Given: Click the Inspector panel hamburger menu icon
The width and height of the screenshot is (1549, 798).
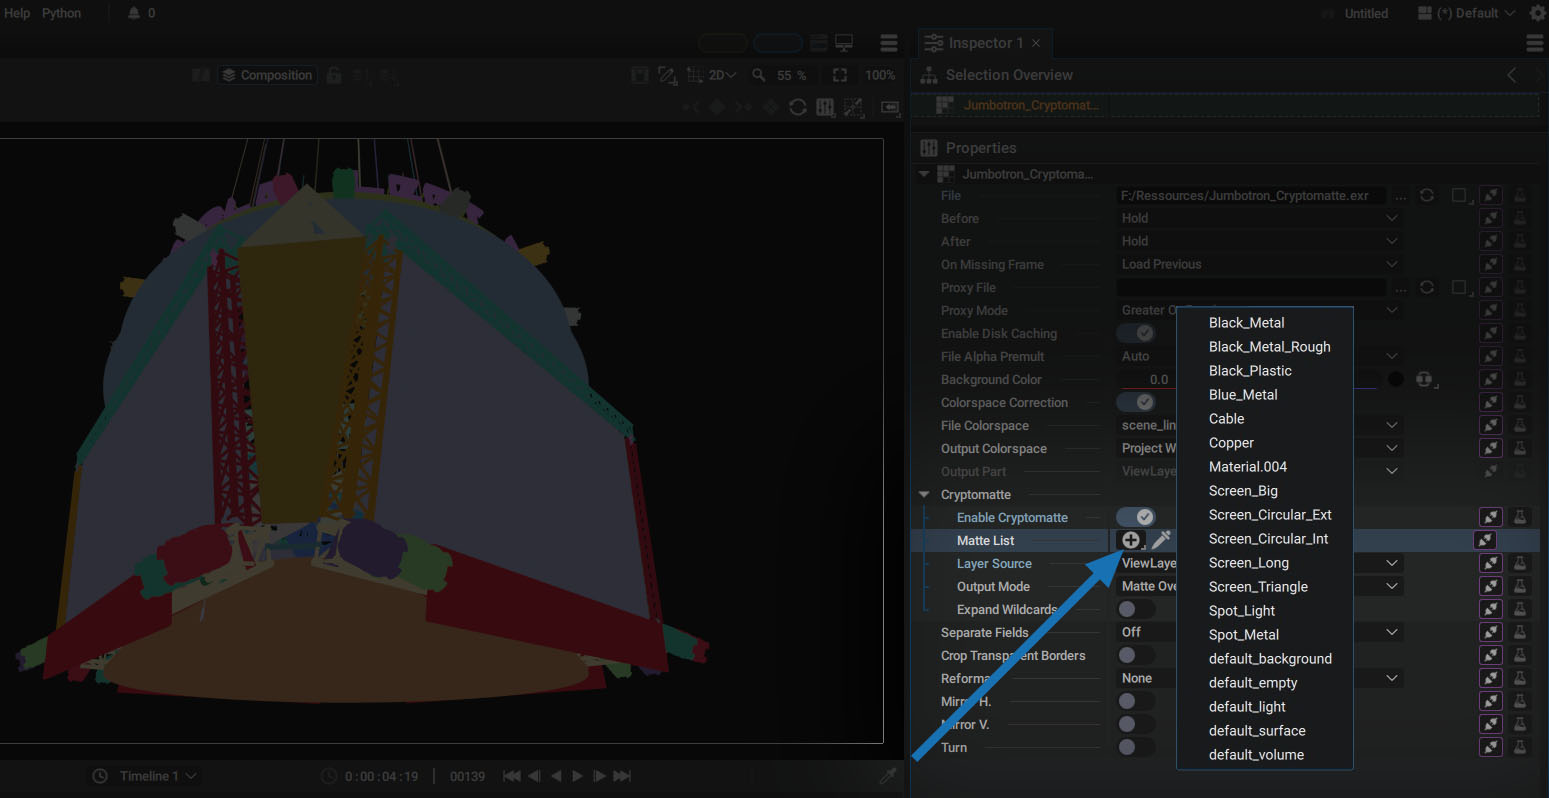Looking at the screenshot, I should coord(1535,43).
